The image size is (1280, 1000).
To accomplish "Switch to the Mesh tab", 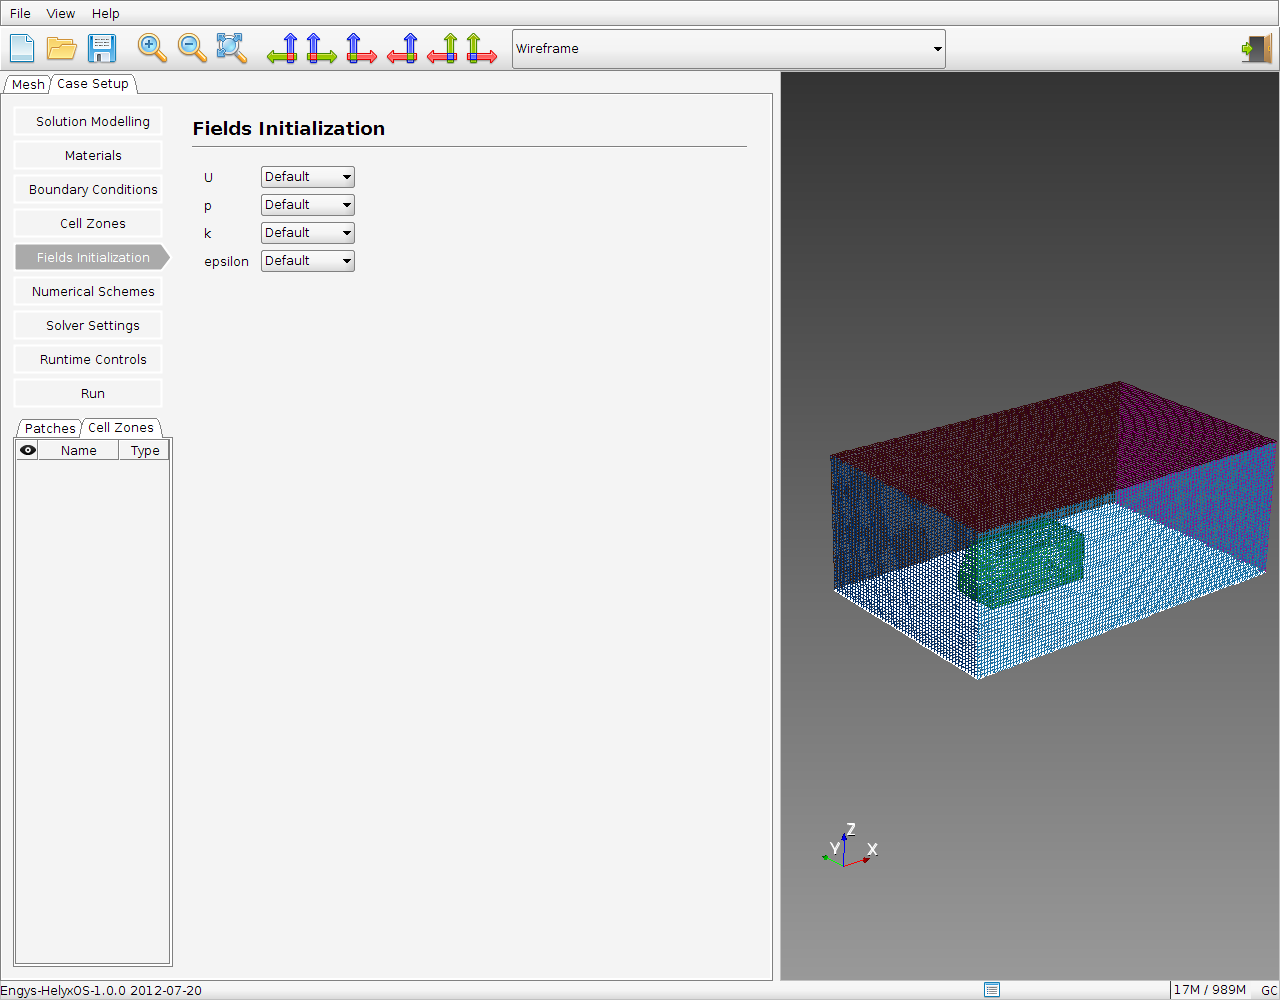I will [28, 84].
